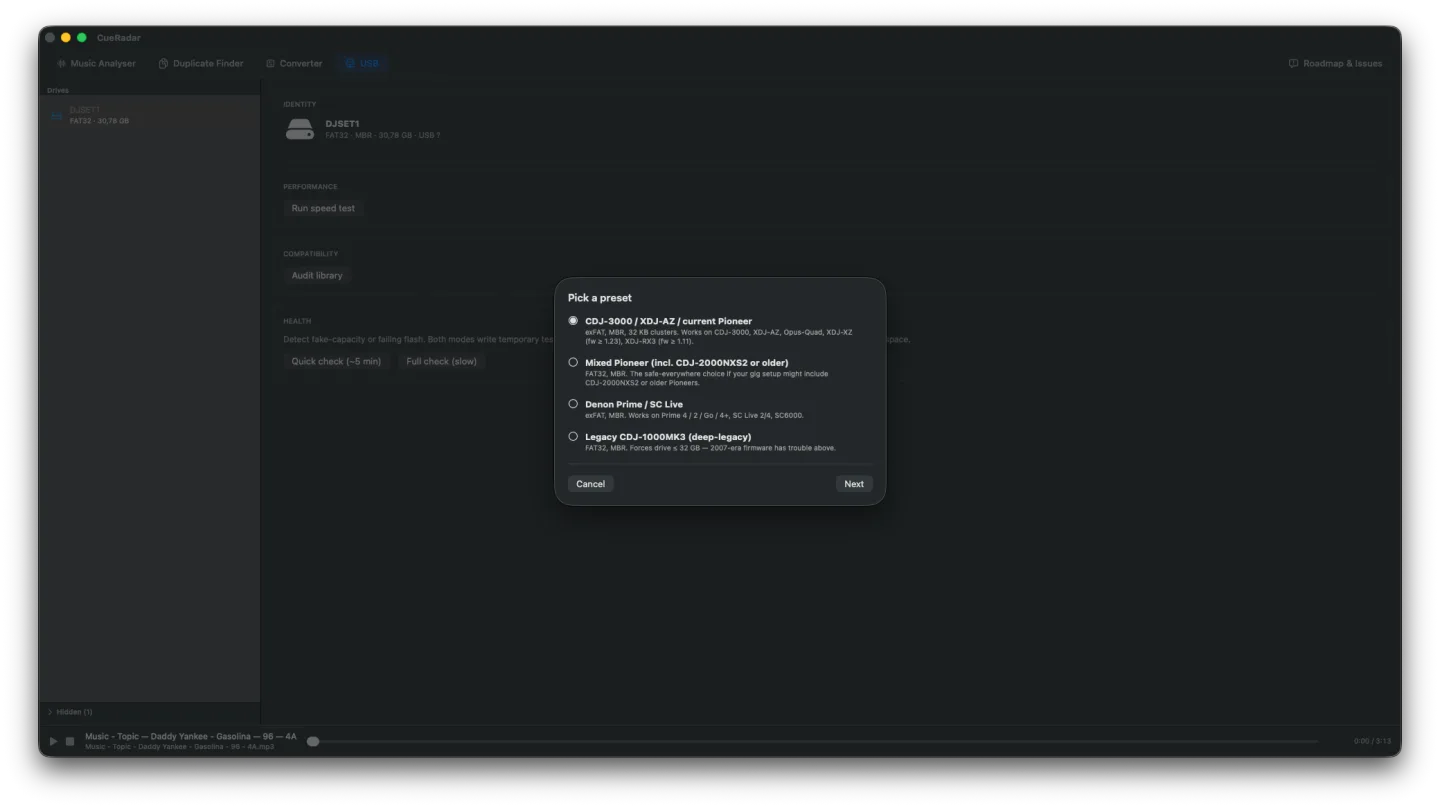Viewport: 1440px width, 808px height.
Task: Start the Quick check (~5 min)
Action: 336,361
